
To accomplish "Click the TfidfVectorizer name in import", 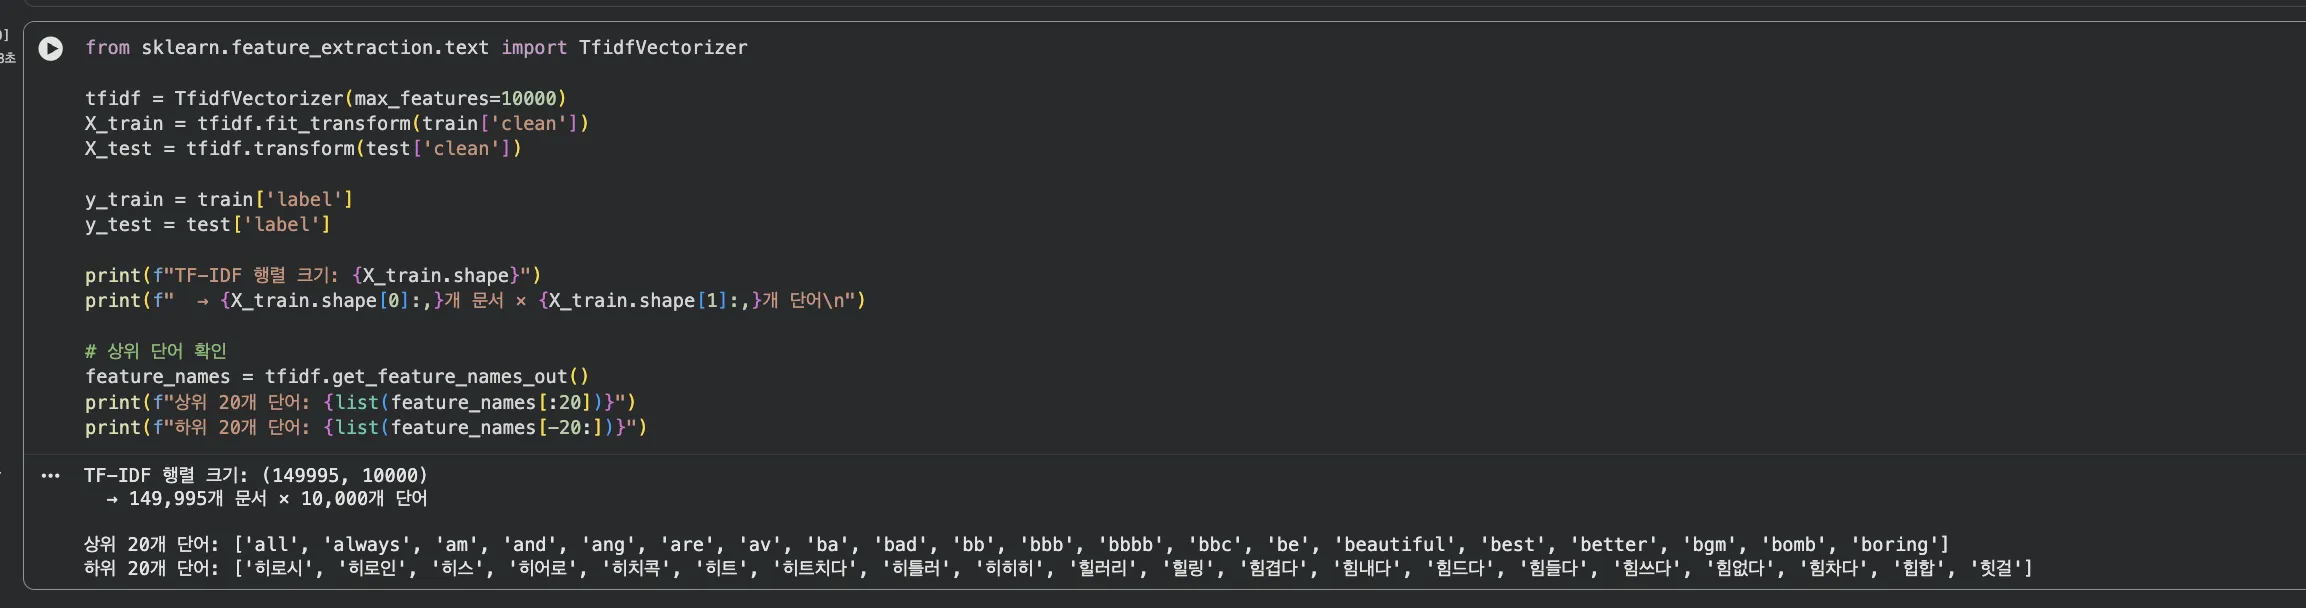I will pyautogui.click(x=662, y=48).
